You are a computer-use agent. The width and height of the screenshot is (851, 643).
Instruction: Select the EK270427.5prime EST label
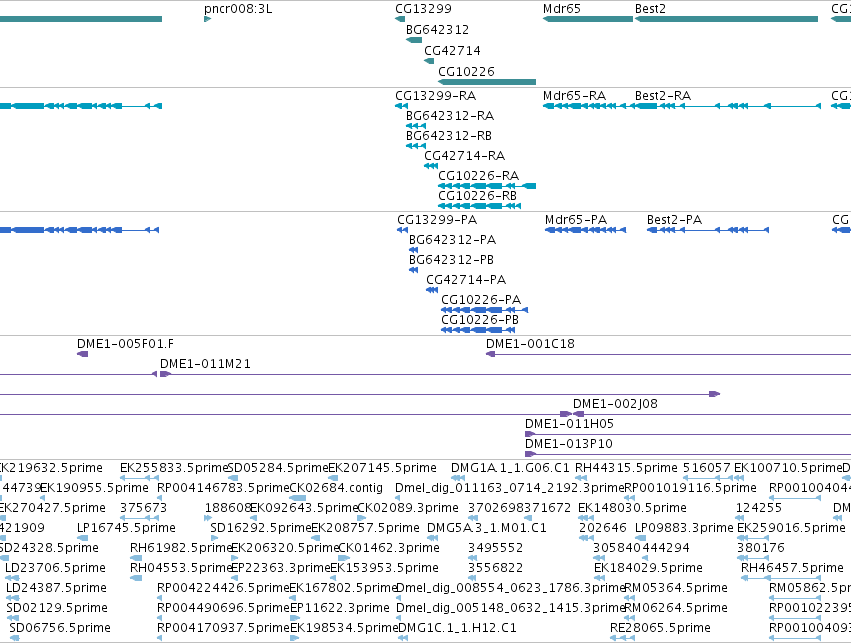52,508
